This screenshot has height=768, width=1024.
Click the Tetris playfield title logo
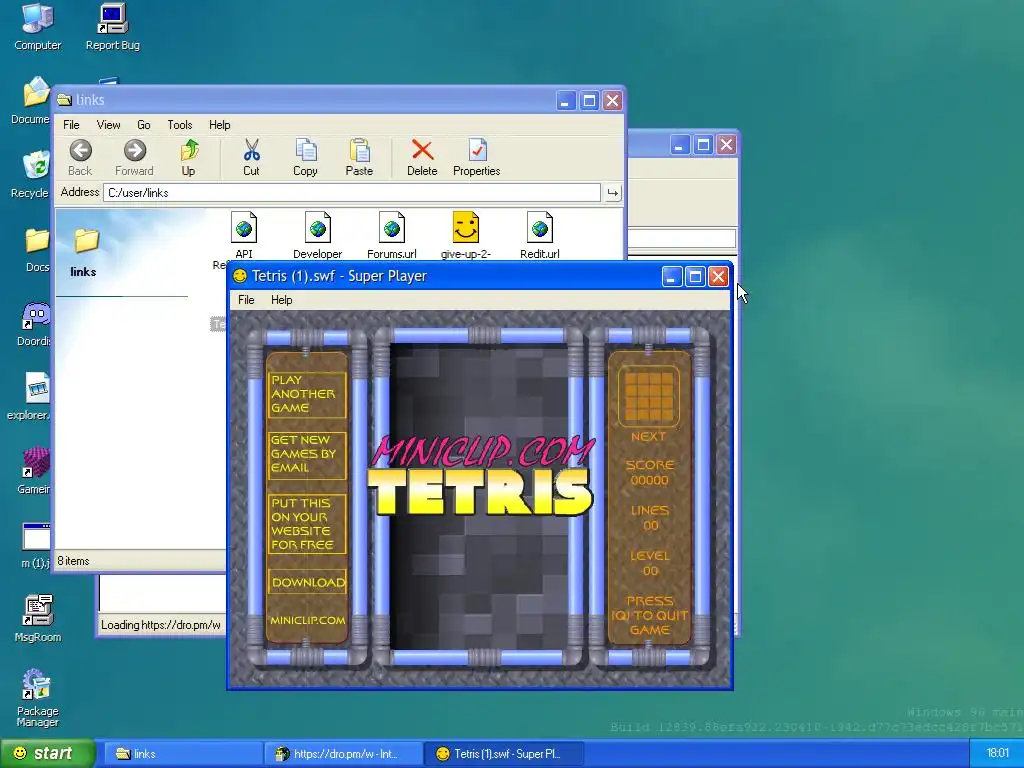click(x=481, y=475)
